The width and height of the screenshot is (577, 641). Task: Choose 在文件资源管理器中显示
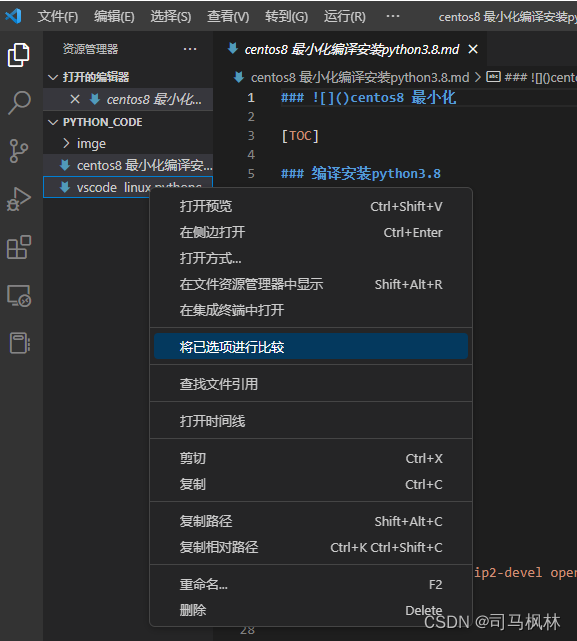(311, 284)
